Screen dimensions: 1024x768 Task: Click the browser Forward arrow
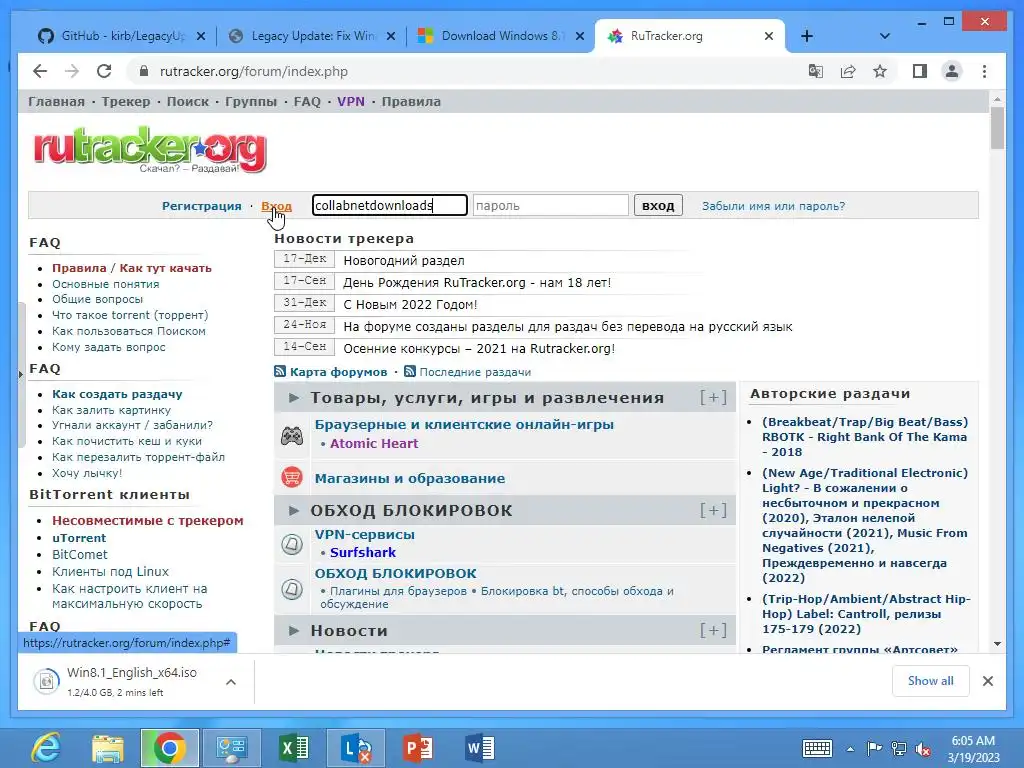[72, 71]
